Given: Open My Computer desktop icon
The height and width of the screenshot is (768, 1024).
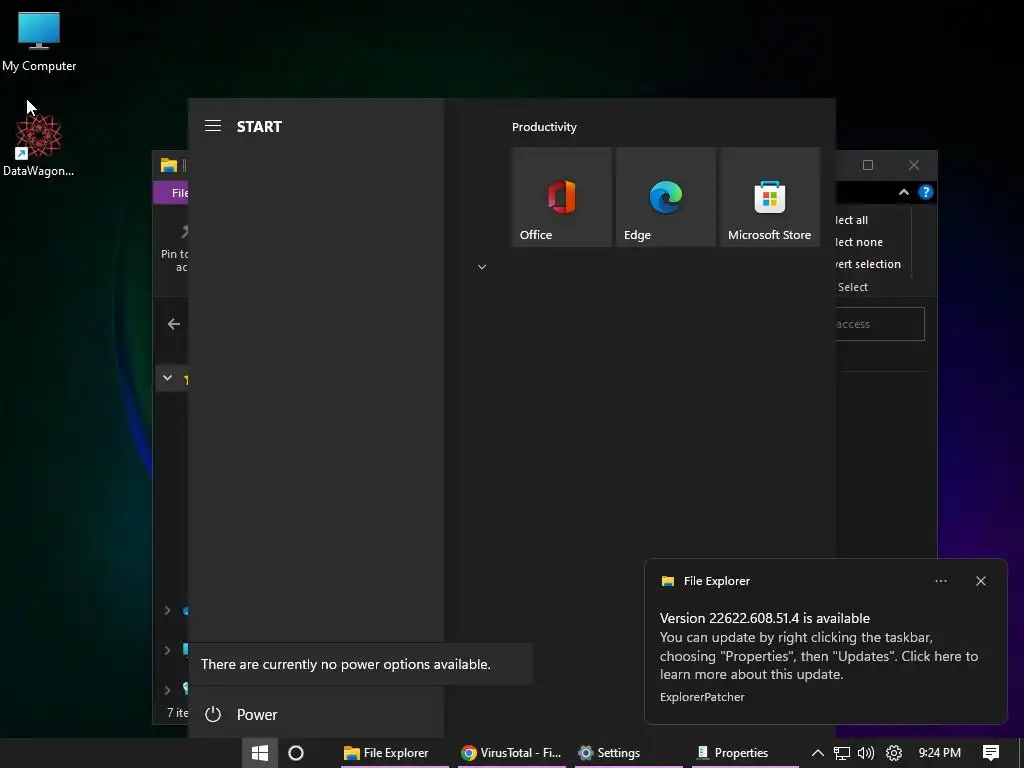Looking at the screenshot, I should (x=39, y=42).
